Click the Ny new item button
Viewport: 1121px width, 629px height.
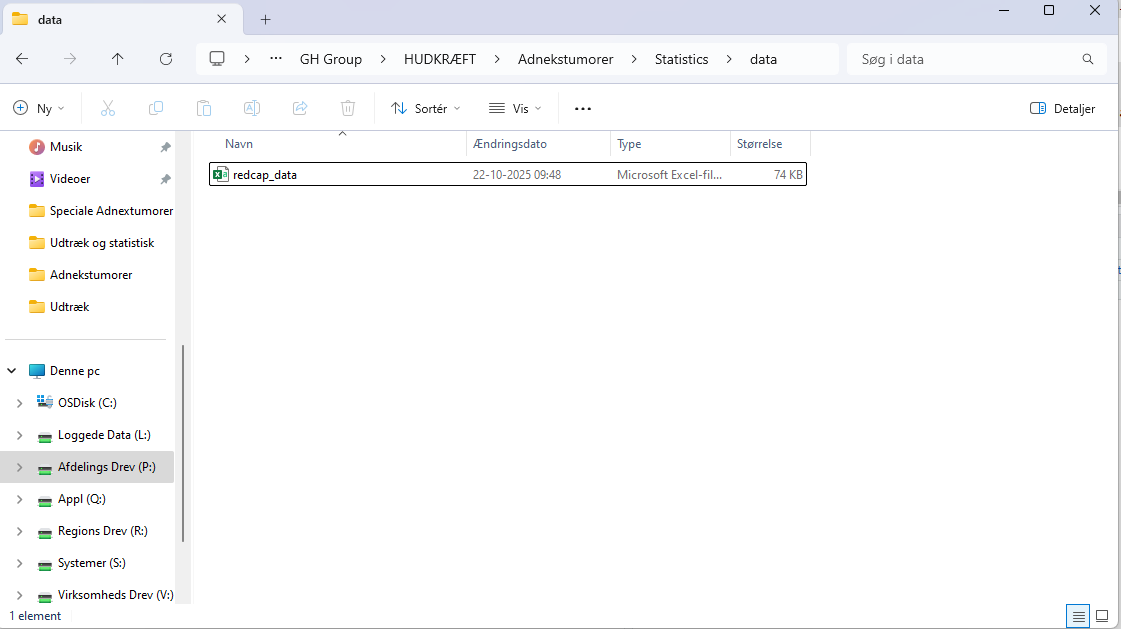[x=39, y=108]
